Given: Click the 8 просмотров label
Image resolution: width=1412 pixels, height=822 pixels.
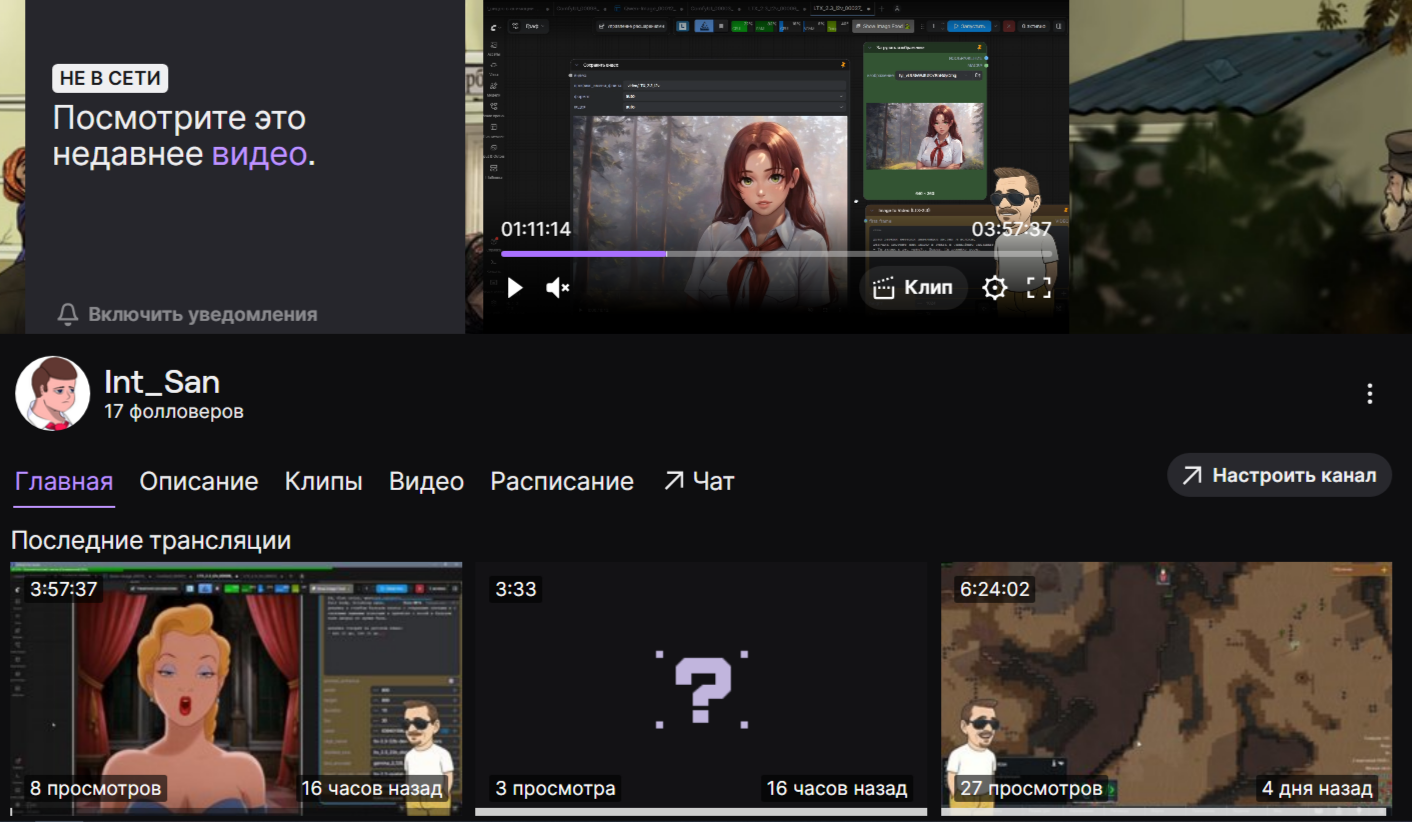Looking at the screenshot, I should click(95, 788).
